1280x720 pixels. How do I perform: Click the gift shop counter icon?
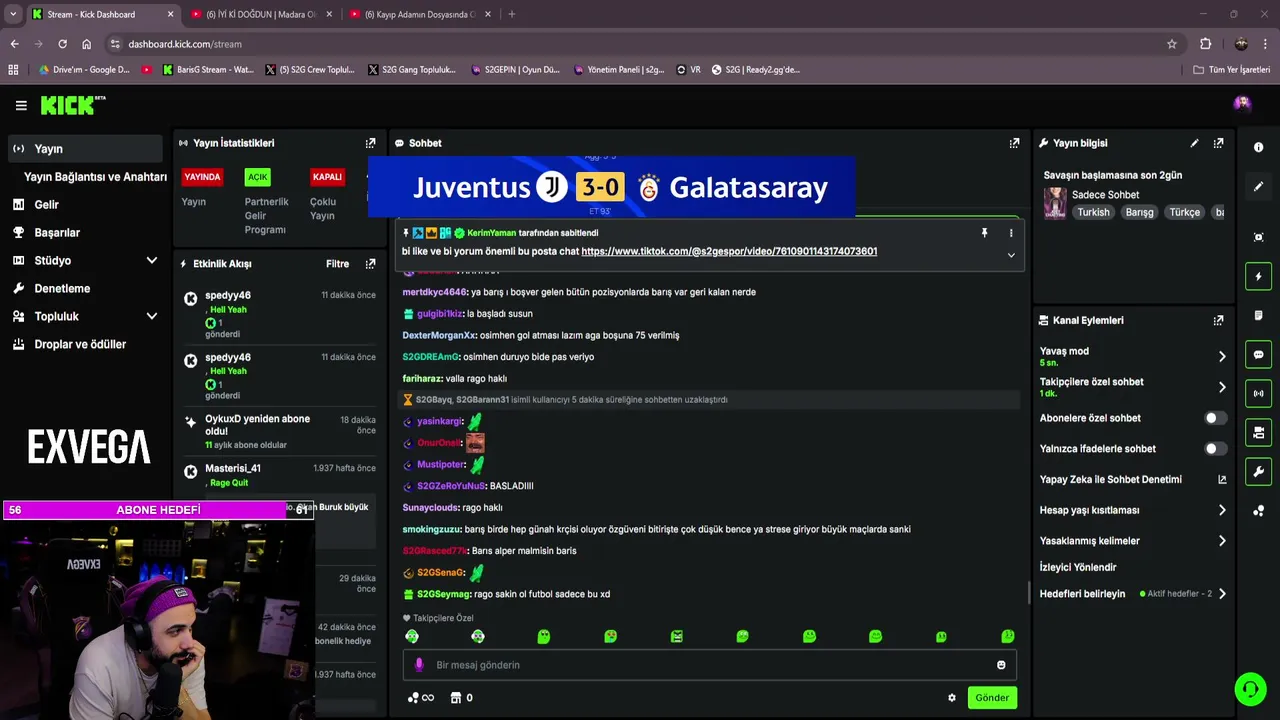pyautogui.click(x=461, y=698)
